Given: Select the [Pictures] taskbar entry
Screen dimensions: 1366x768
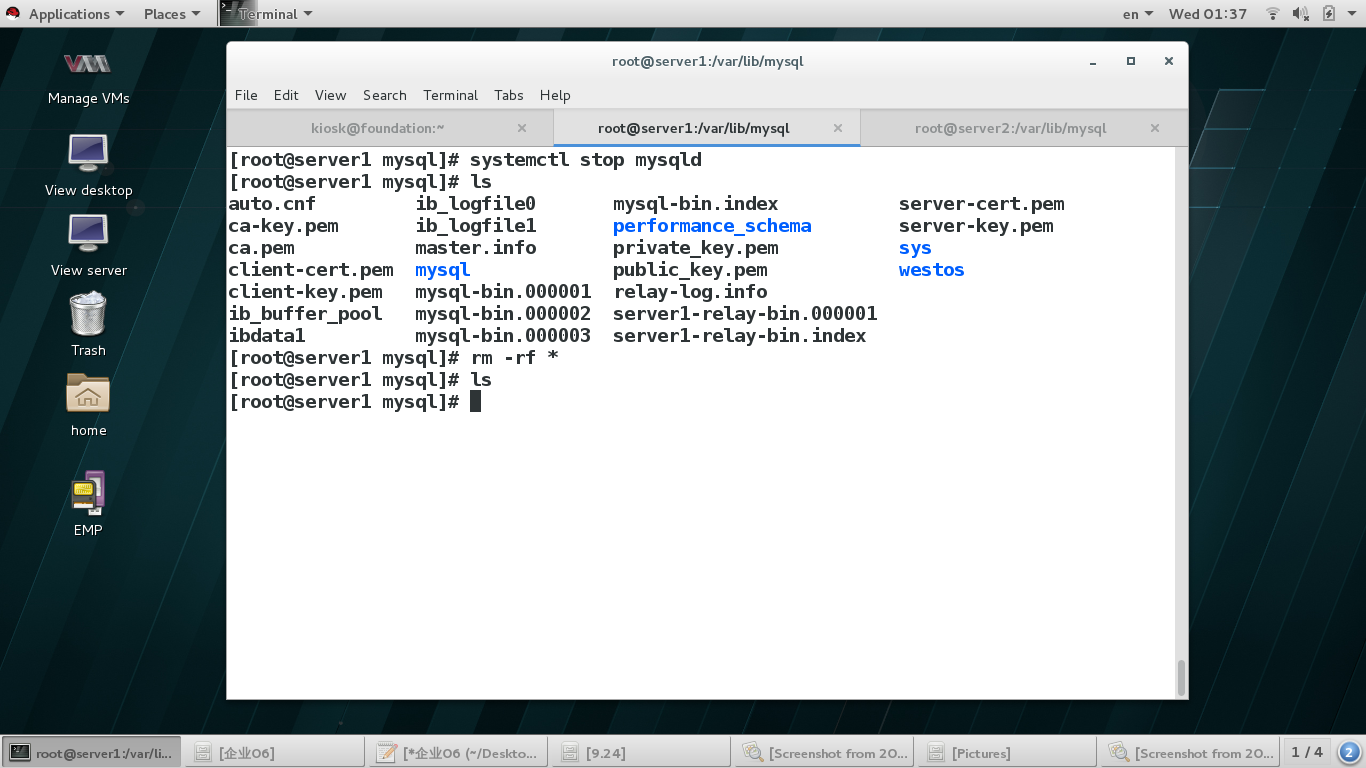Looking at the screenshot, I should [1006, 753].
